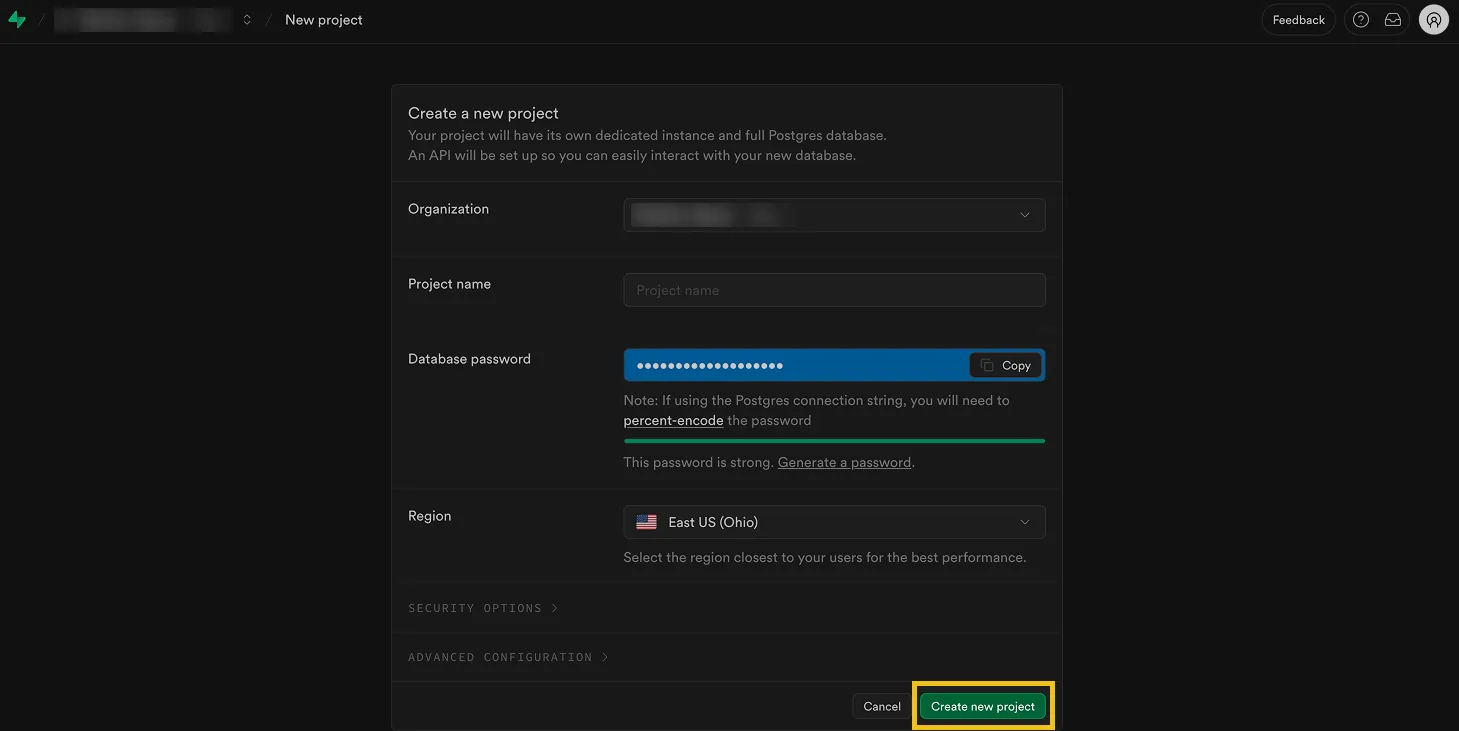Viewport: 1459px width, 731px height.
Task: Toggle the organization switcher arrows in breadcrumb
Action: point(247,20)
